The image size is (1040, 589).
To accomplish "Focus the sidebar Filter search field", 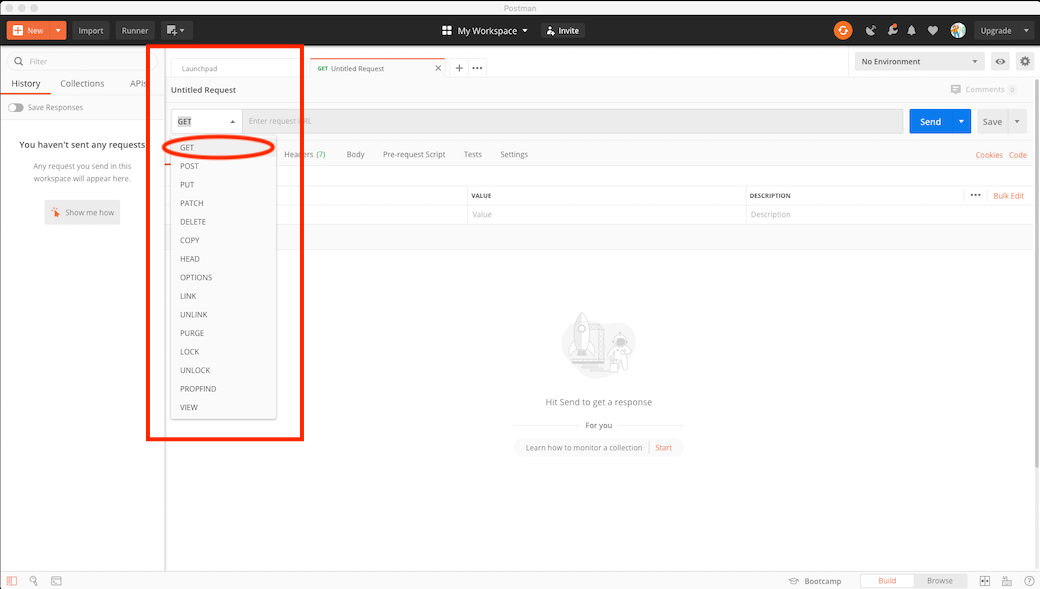I will 83,61.
